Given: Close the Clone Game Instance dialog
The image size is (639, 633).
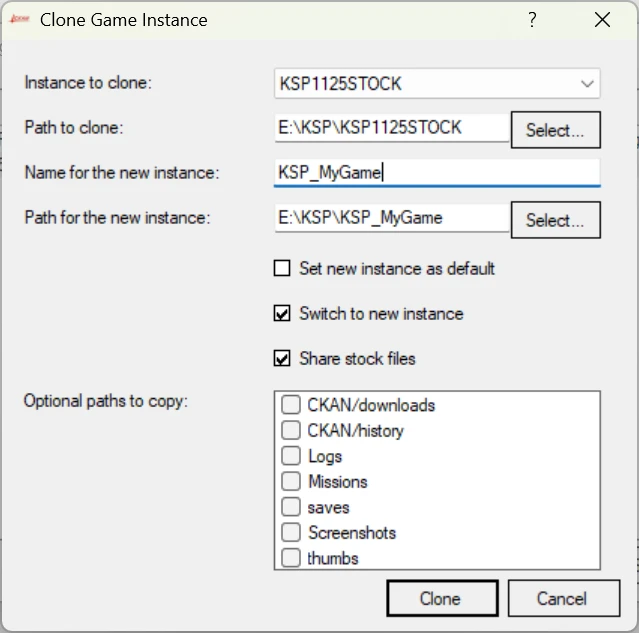Looking at the screenshot, I should click(602, 19).
